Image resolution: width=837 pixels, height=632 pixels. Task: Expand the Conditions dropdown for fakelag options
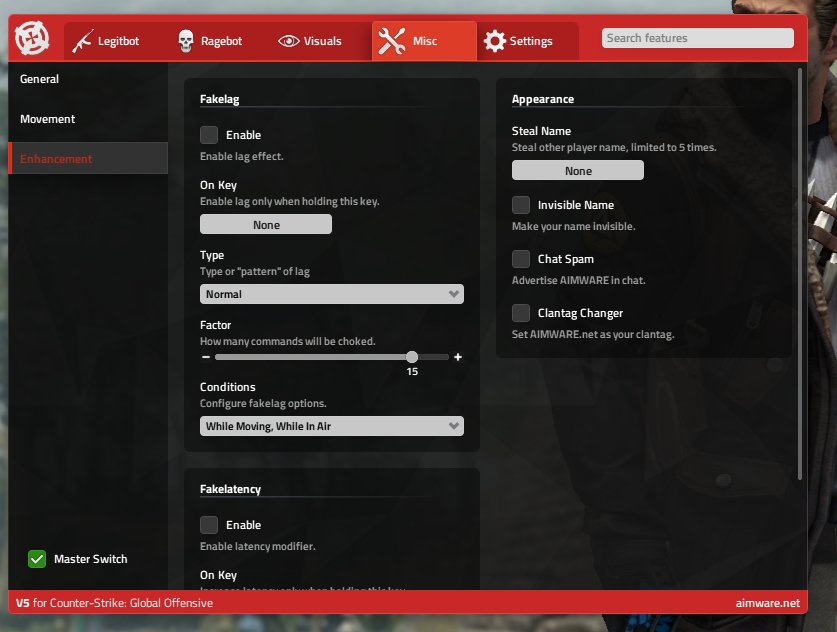[332, 426]
